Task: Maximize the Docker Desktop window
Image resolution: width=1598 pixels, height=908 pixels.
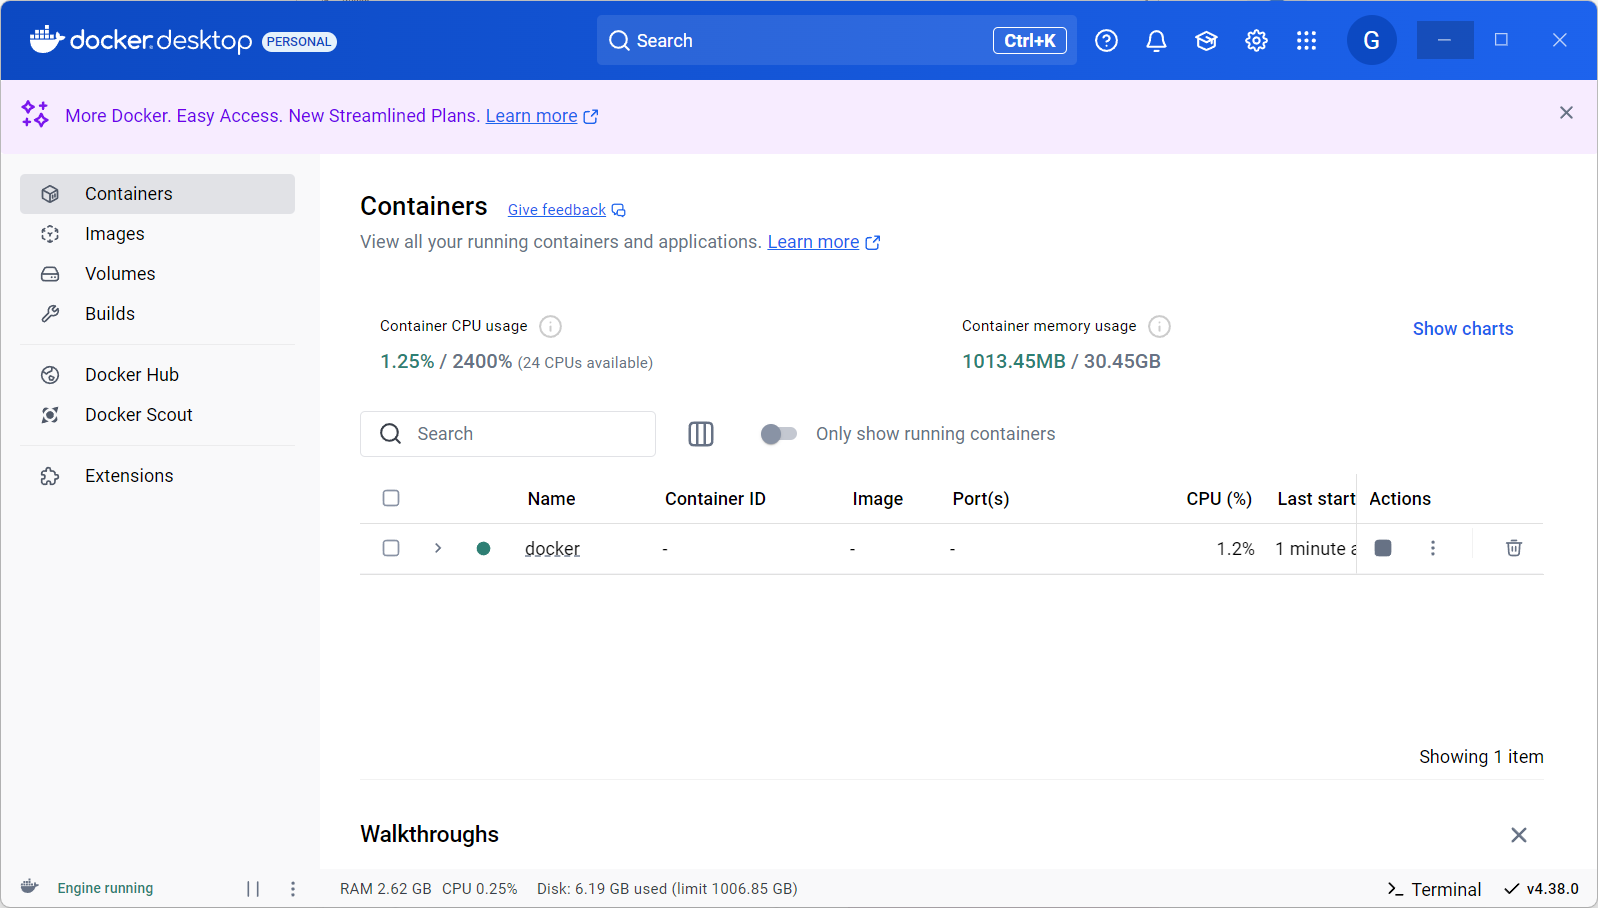Action: [x=1501, y=40]
